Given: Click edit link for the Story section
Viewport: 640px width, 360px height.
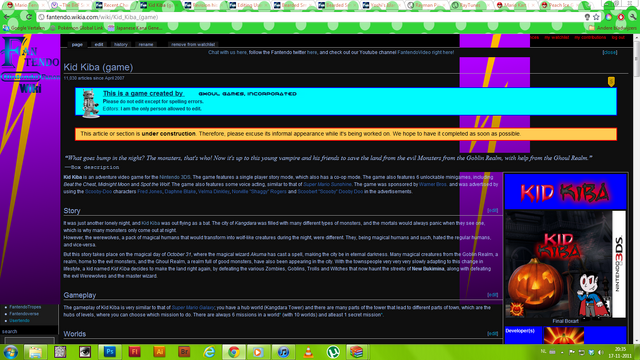Looking at the screenshot, I should (x=493, y=210).
